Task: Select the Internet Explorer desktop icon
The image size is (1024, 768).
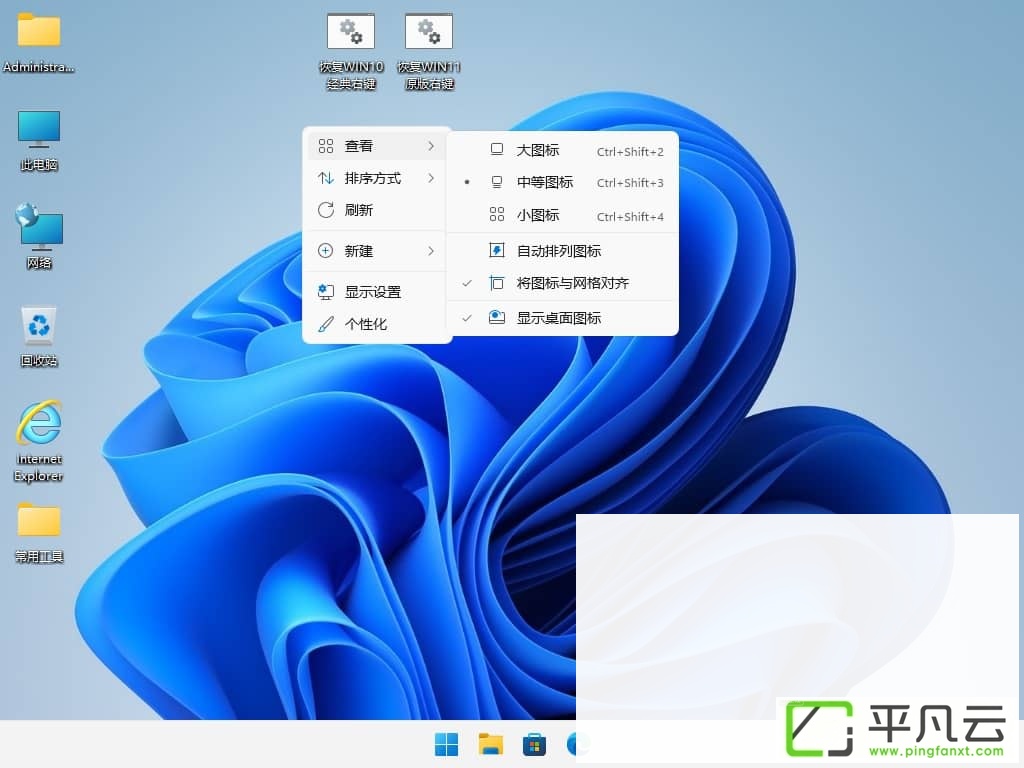Action: (39, 441)
